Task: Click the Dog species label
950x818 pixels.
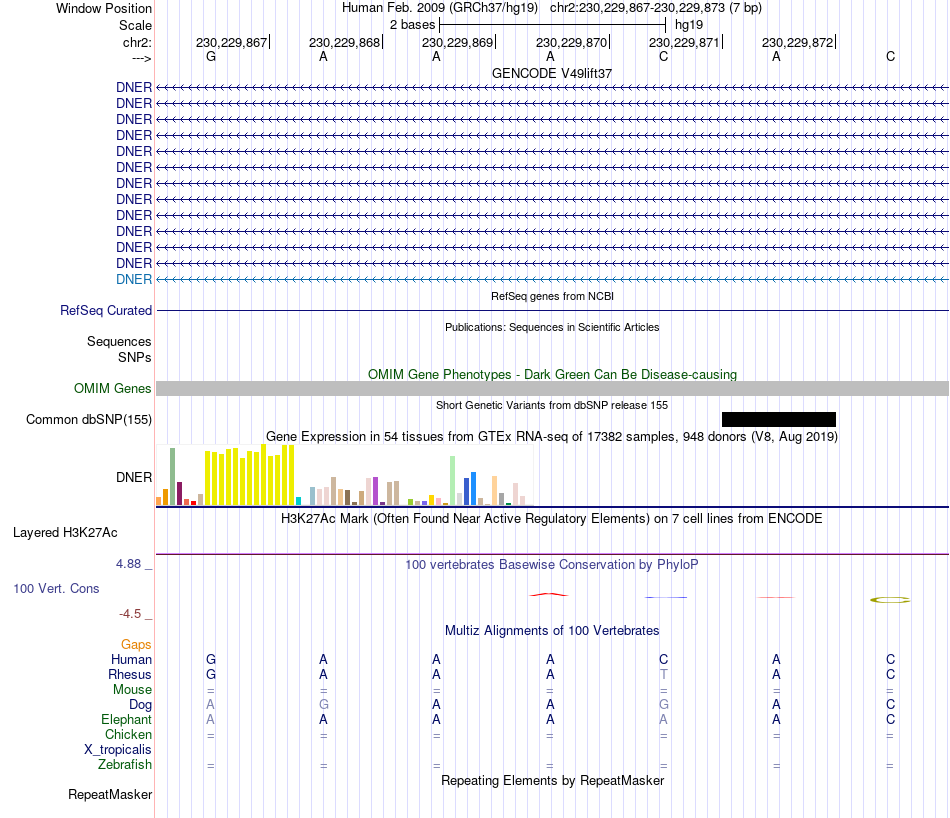Action: click(141, 705)
